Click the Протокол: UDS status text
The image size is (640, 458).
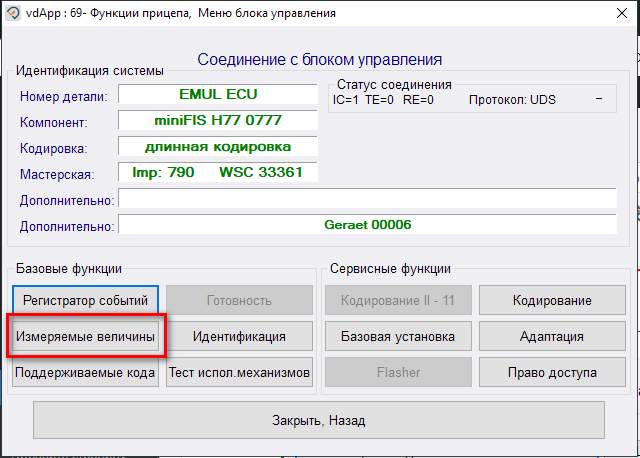(512, 100)
